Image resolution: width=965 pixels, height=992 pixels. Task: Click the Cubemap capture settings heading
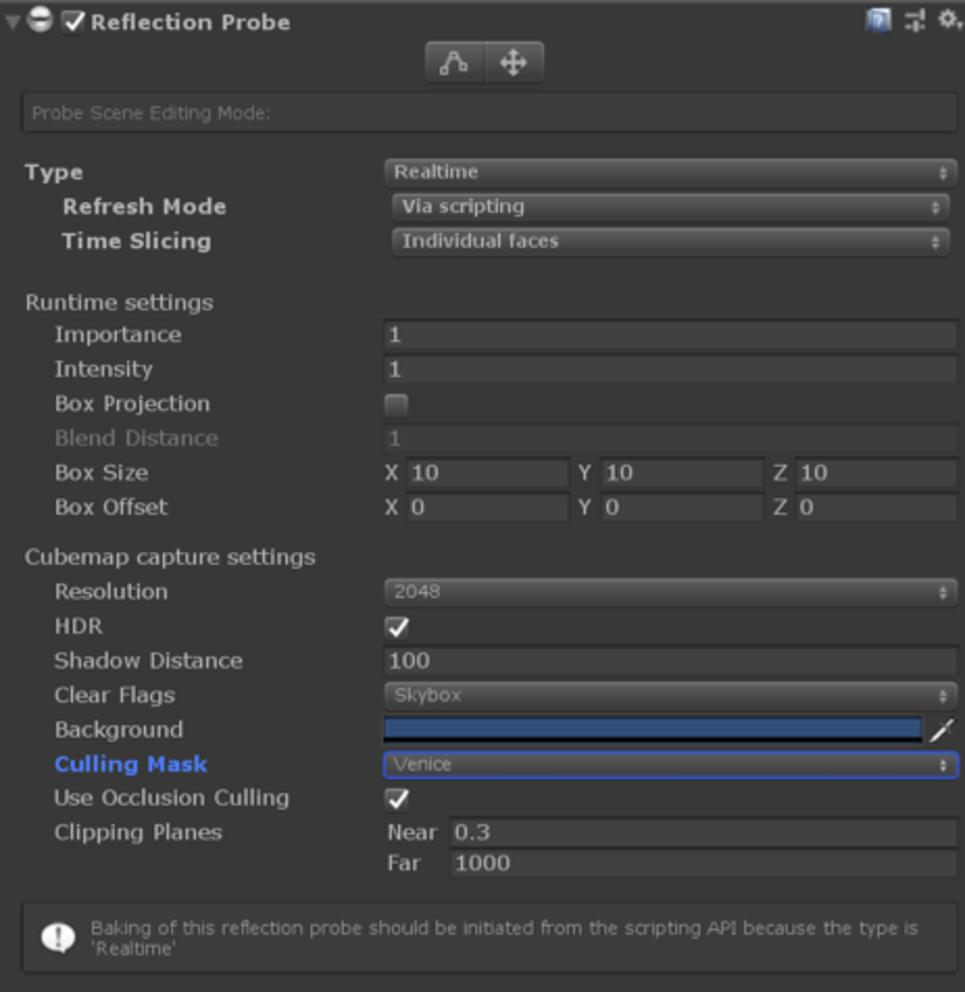(170, 557)
